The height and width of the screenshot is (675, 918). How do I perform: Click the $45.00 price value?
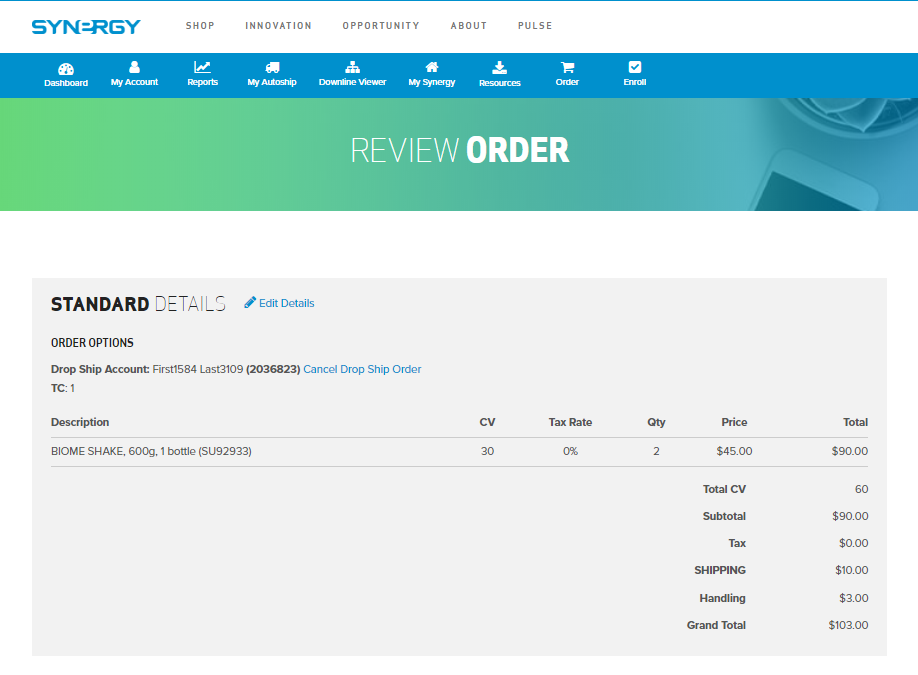pyautogui.click(x=734, y=451)
